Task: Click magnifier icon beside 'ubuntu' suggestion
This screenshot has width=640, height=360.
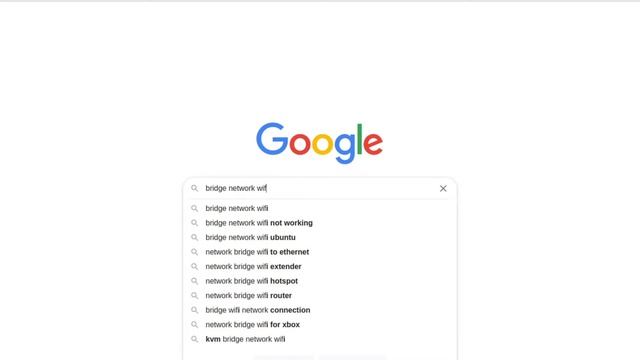Action: click(195, 238)
